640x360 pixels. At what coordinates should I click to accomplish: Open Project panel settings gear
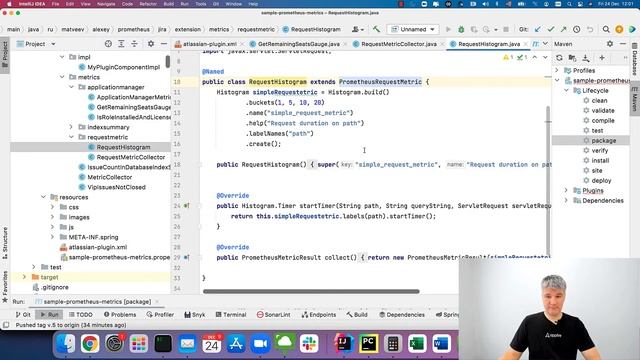pos(151,44)
